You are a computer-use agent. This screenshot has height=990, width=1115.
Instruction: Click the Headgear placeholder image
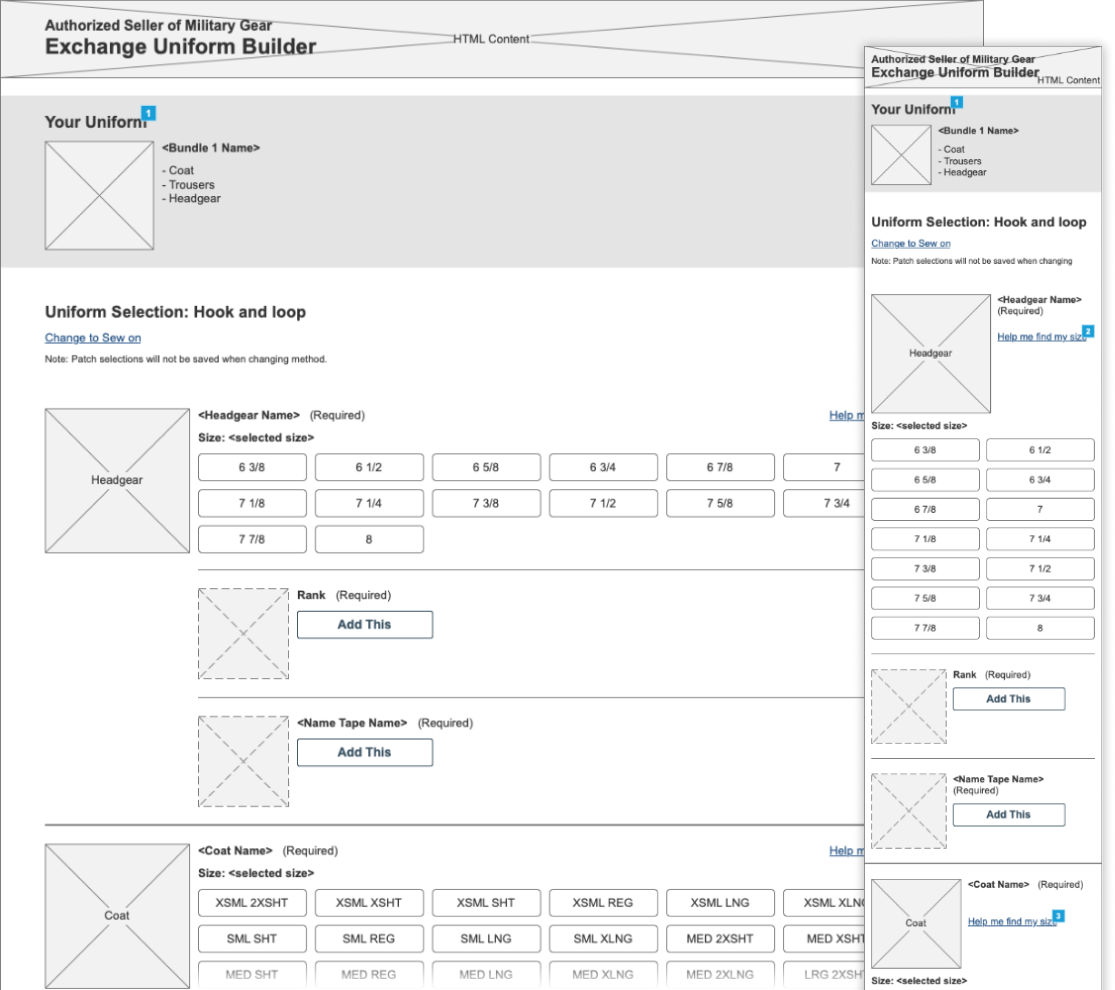(116, 480)
